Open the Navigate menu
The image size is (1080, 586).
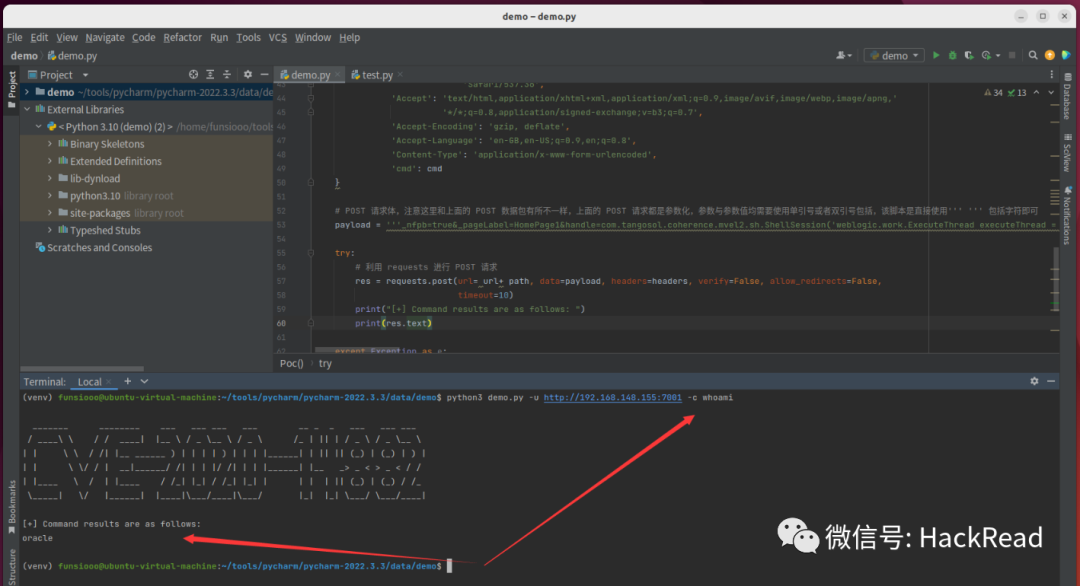coord(105,37)
